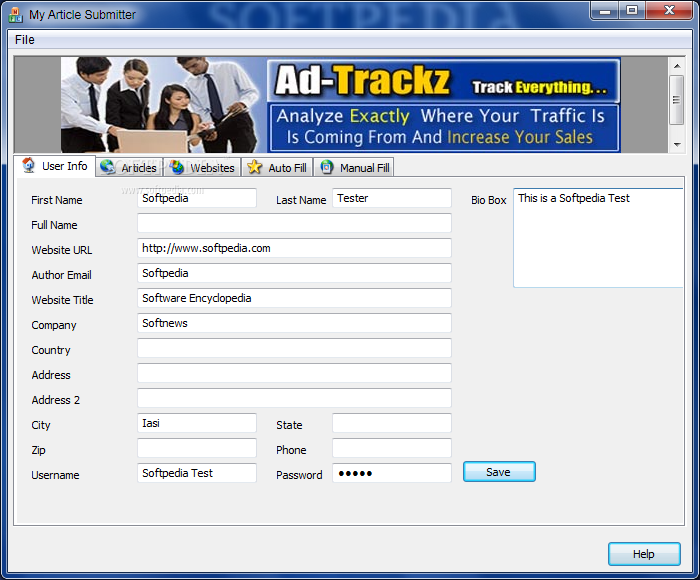Click inside the Bio Box text area

(598, 238)
